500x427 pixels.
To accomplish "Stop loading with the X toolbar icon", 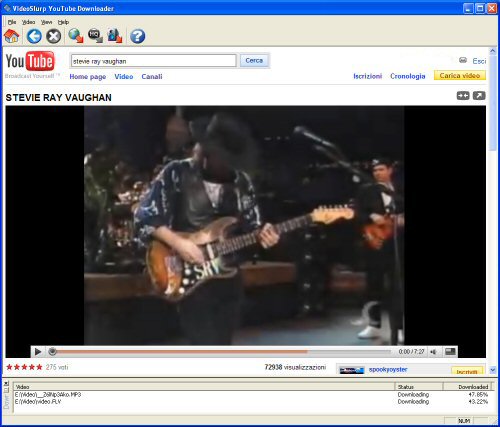I will [x=53, y=36].
